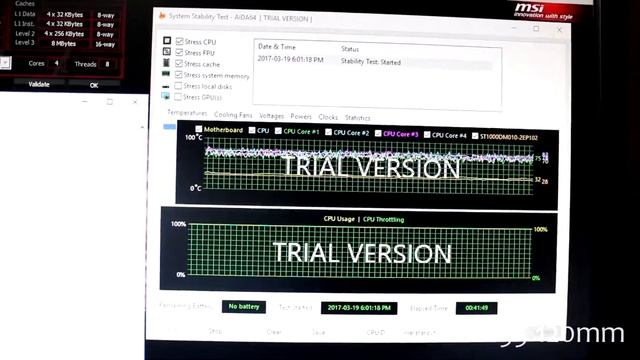This screenshot has width=640, height=360.
Task: Toggle CPU Core #1 graph checkbox
Action: click(x=278, y=131)
